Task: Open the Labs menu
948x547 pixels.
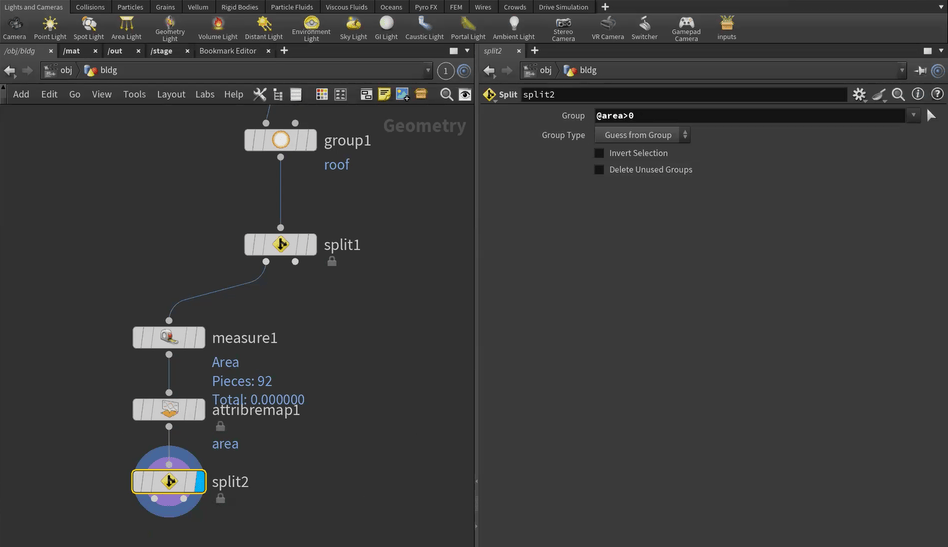Action: point(204,94)
